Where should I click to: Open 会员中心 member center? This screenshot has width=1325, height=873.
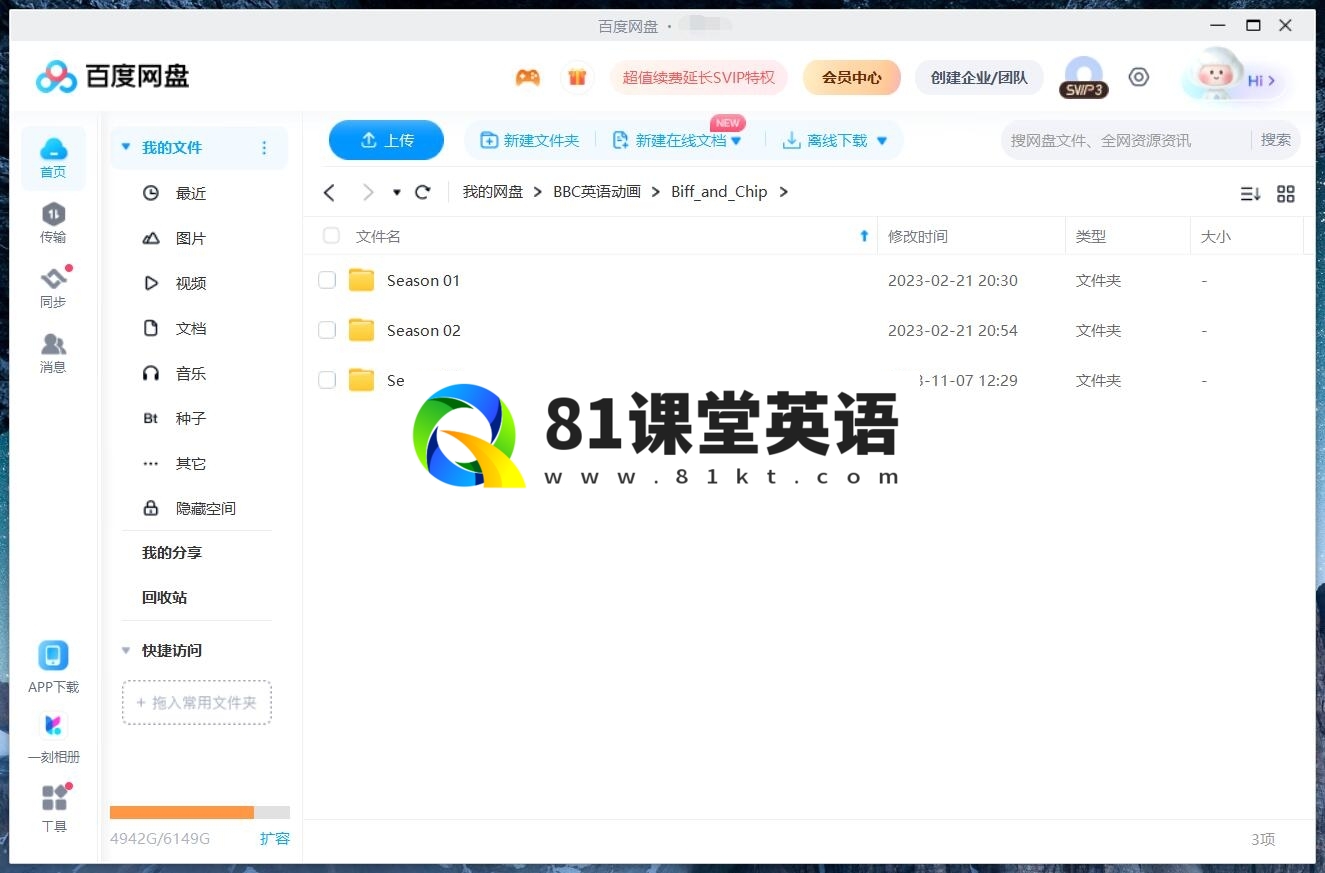click(x=852, y=77)
